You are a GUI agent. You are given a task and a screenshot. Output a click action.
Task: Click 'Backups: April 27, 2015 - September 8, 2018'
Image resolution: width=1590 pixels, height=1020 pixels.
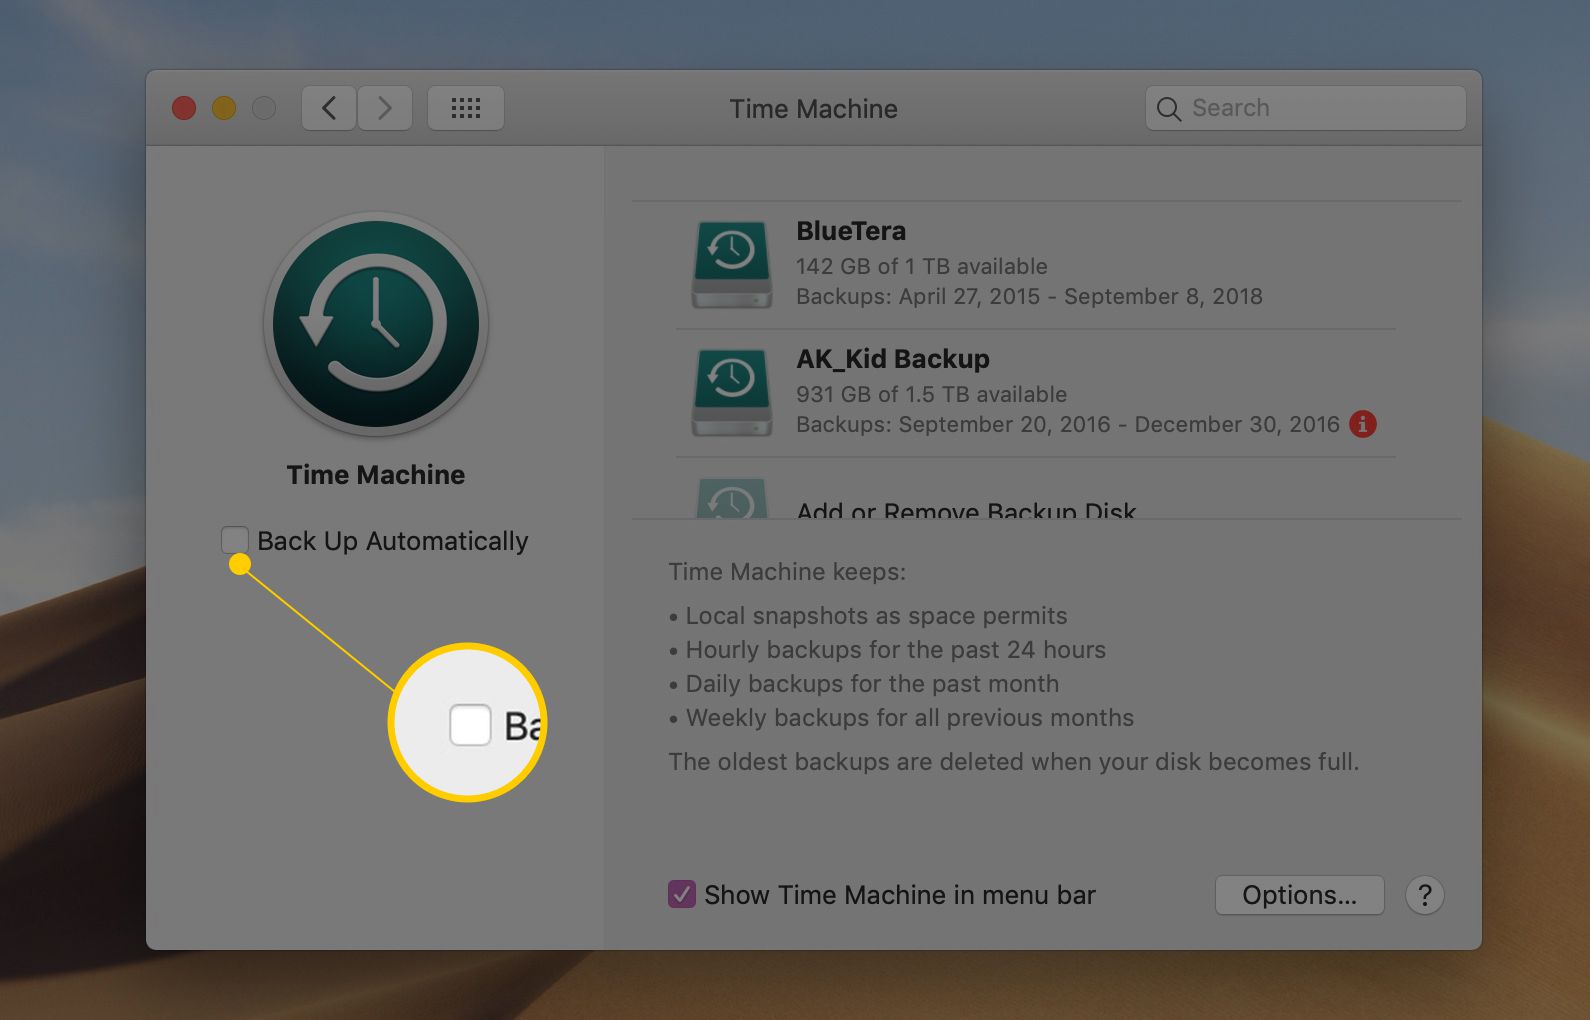1029,296
